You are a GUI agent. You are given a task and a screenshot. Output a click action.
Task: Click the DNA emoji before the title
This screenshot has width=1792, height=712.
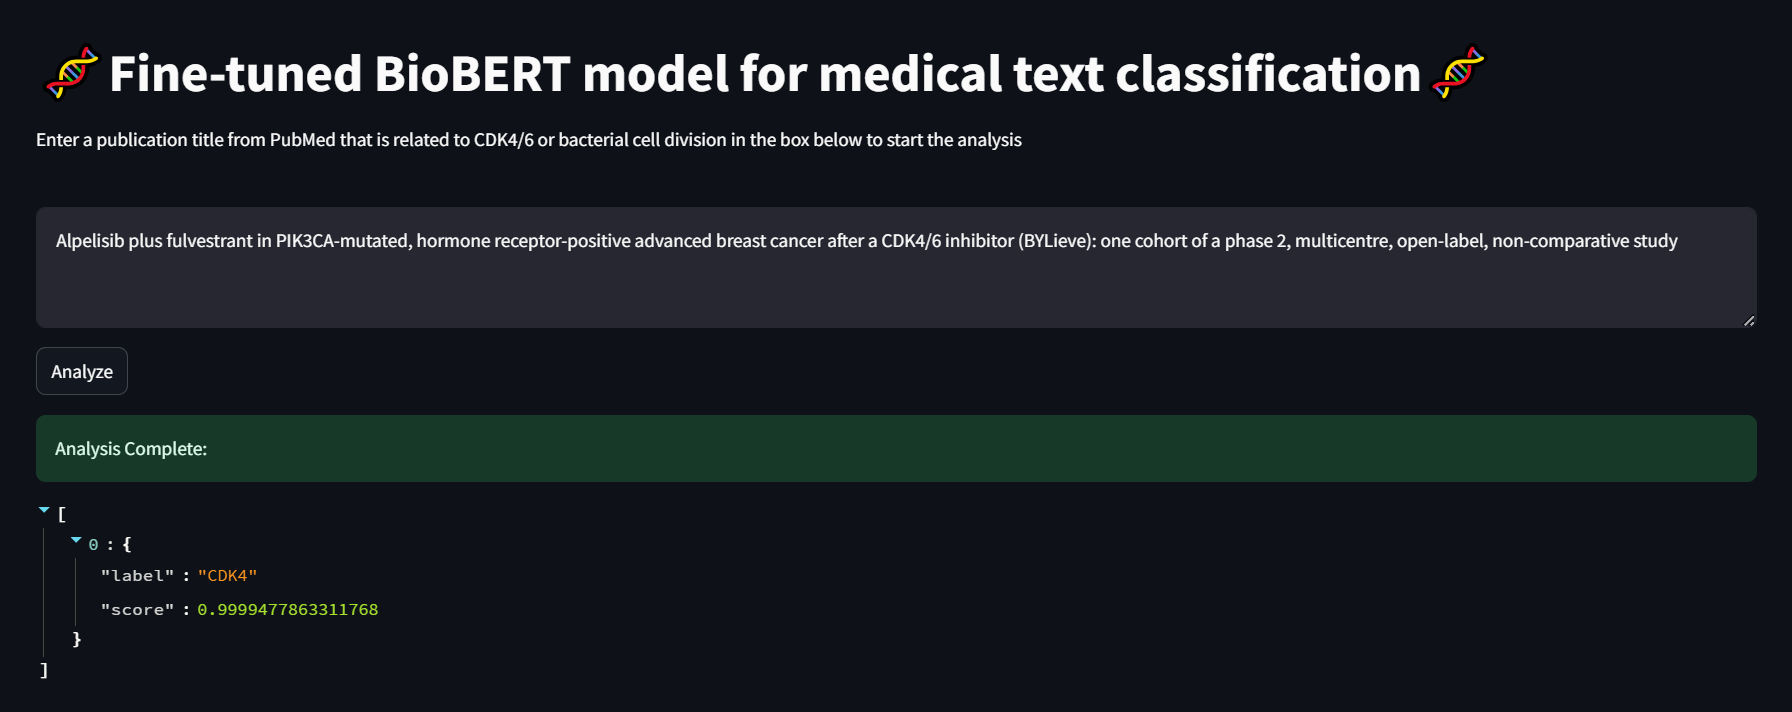[x=72, y=73]
